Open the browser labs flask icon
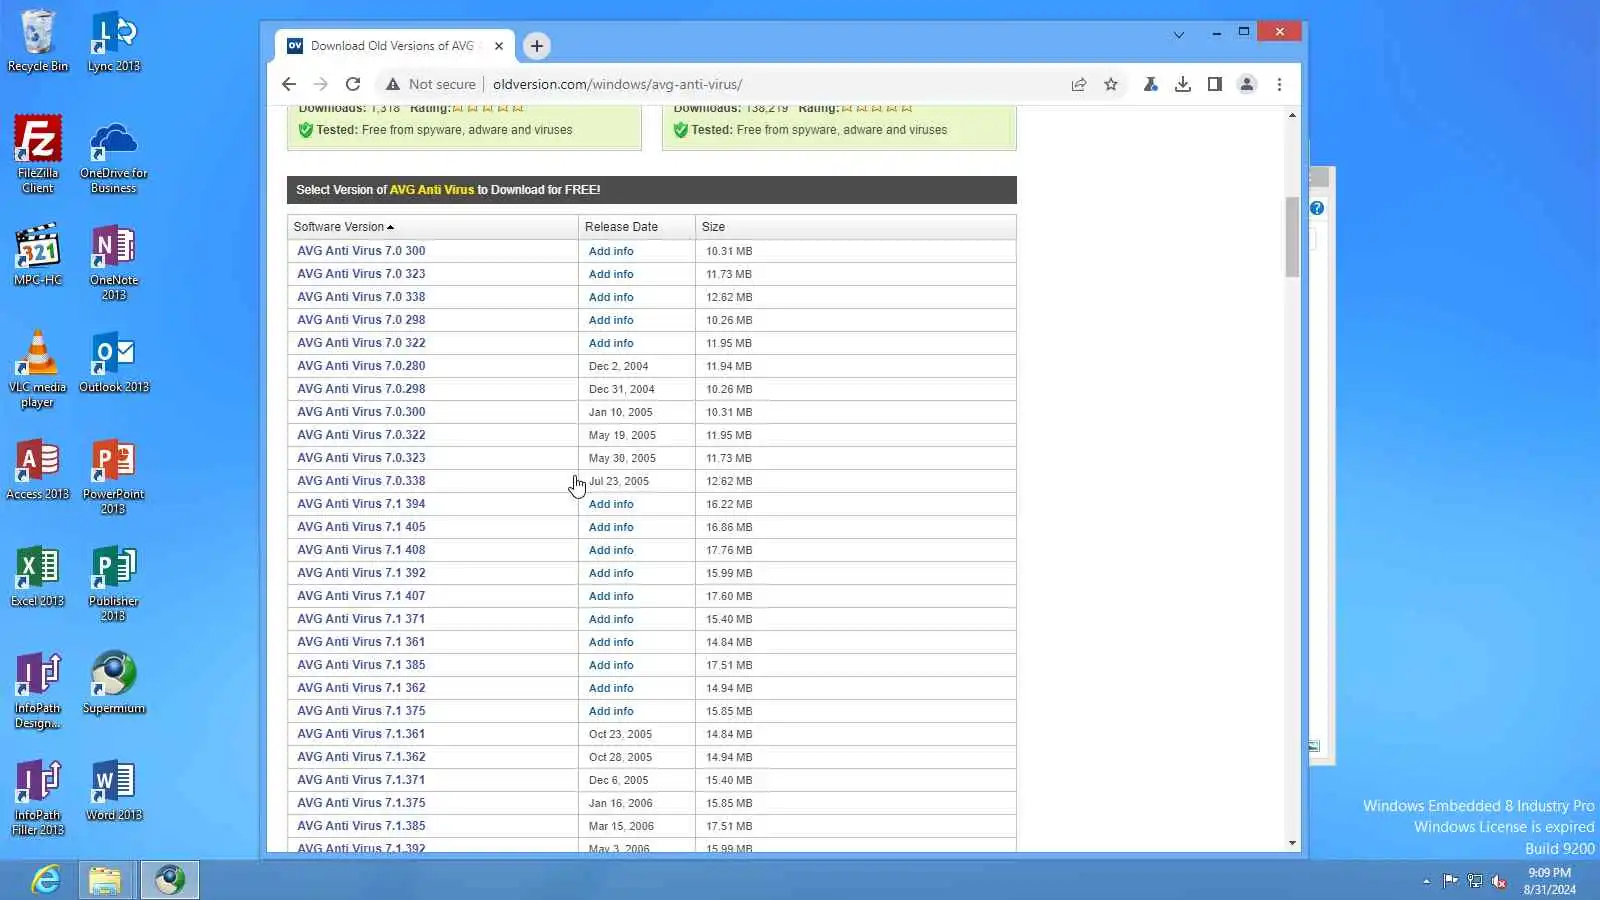 pos(1151,85)
